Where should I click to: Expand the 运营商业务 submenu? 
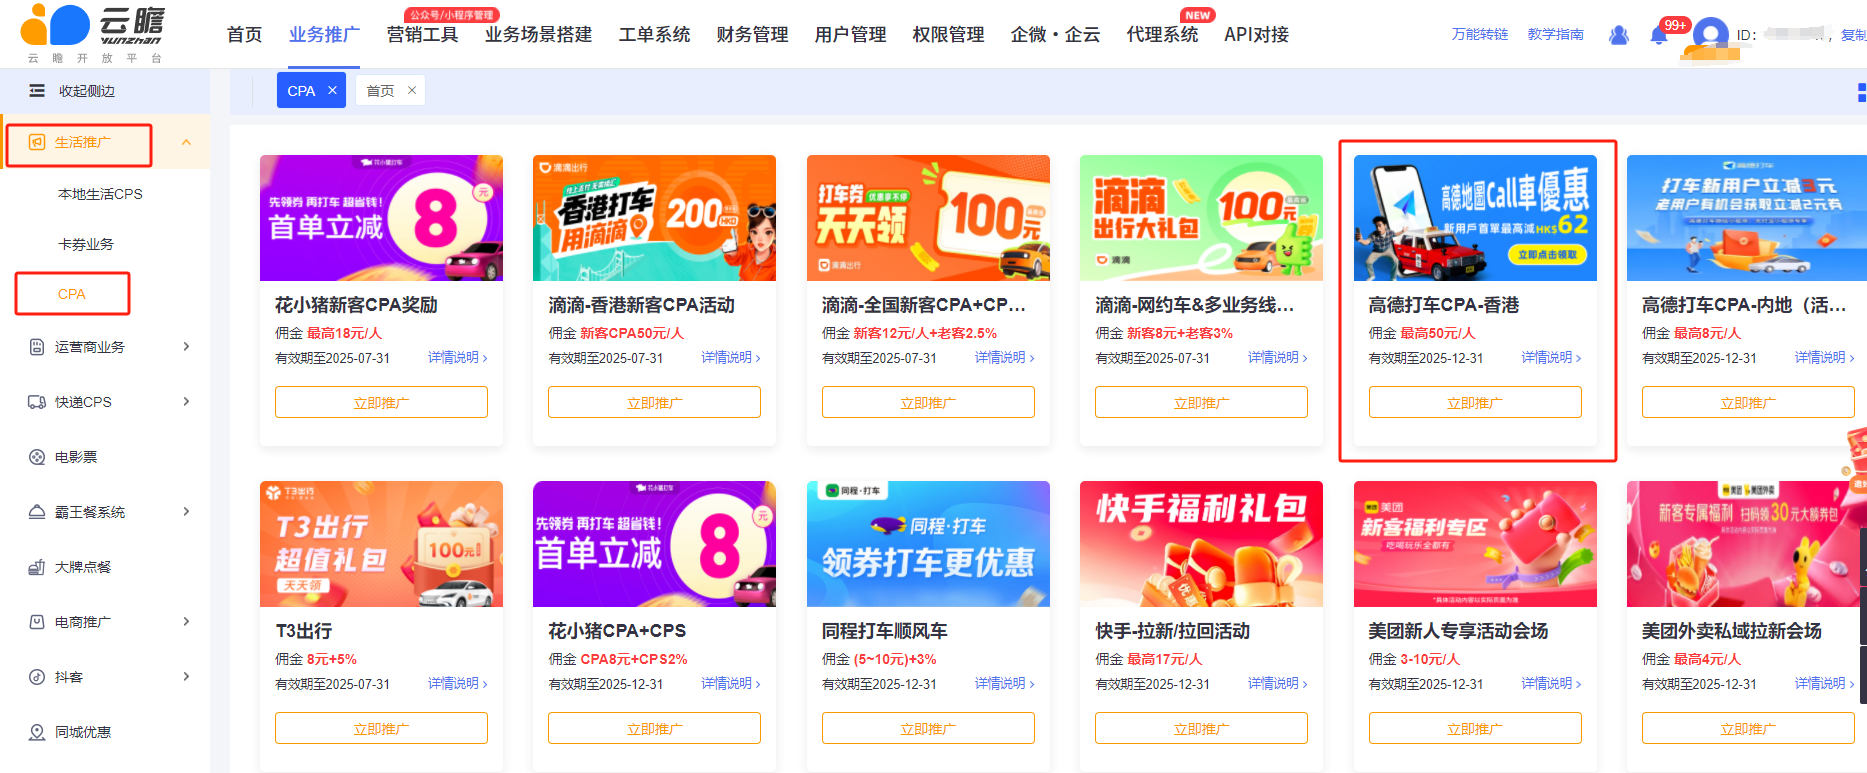(186, 347)
